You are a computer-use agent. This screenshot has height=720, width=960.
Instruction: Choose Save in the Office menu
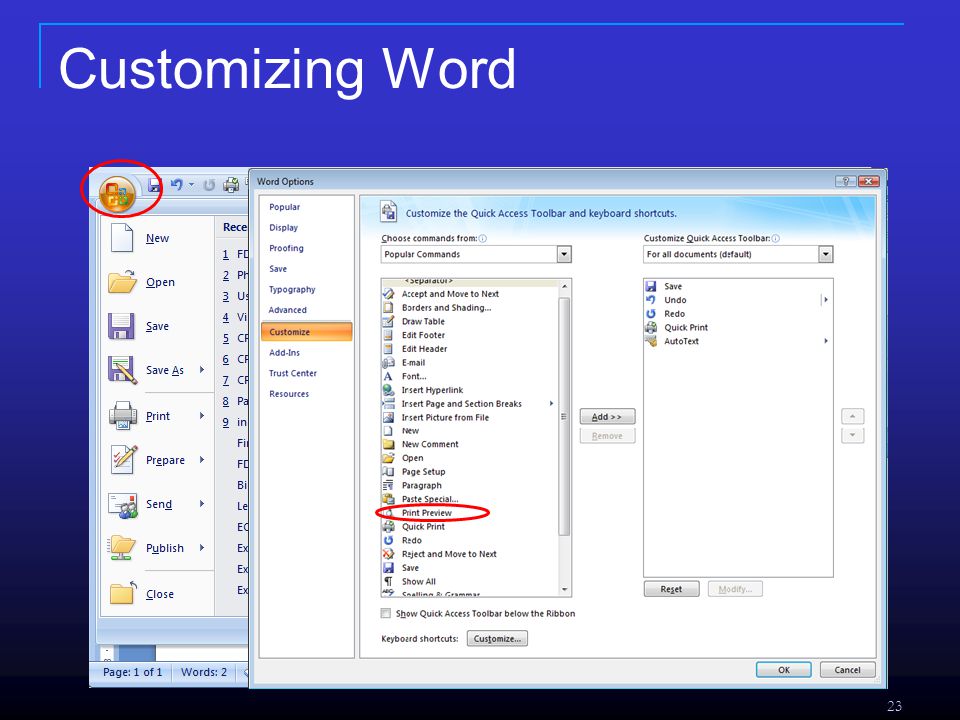point(157,326)
